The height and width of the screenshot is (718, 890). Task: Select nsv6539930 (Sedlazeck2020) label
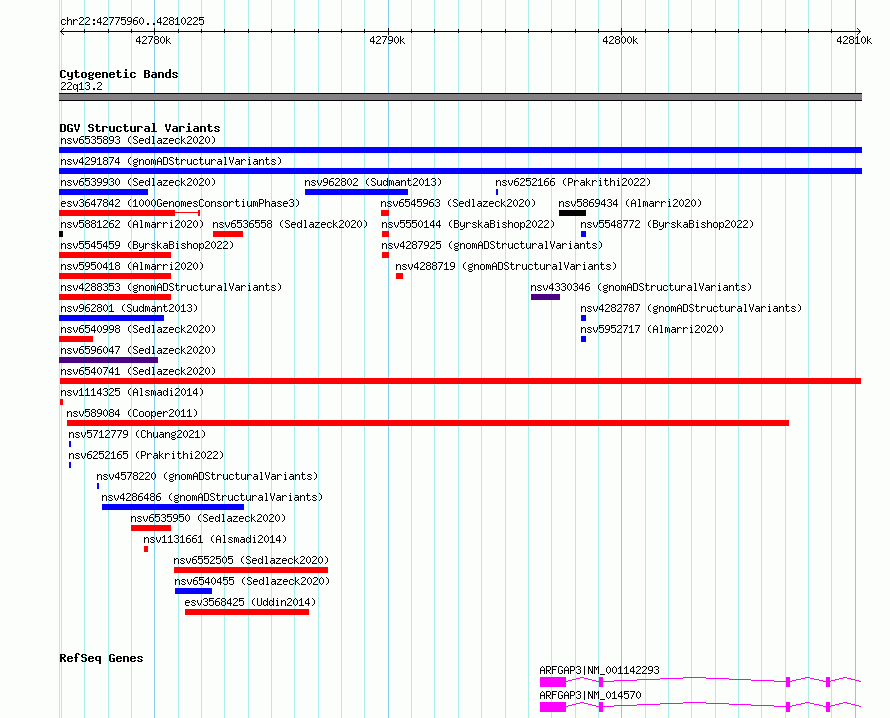[138, 182]
